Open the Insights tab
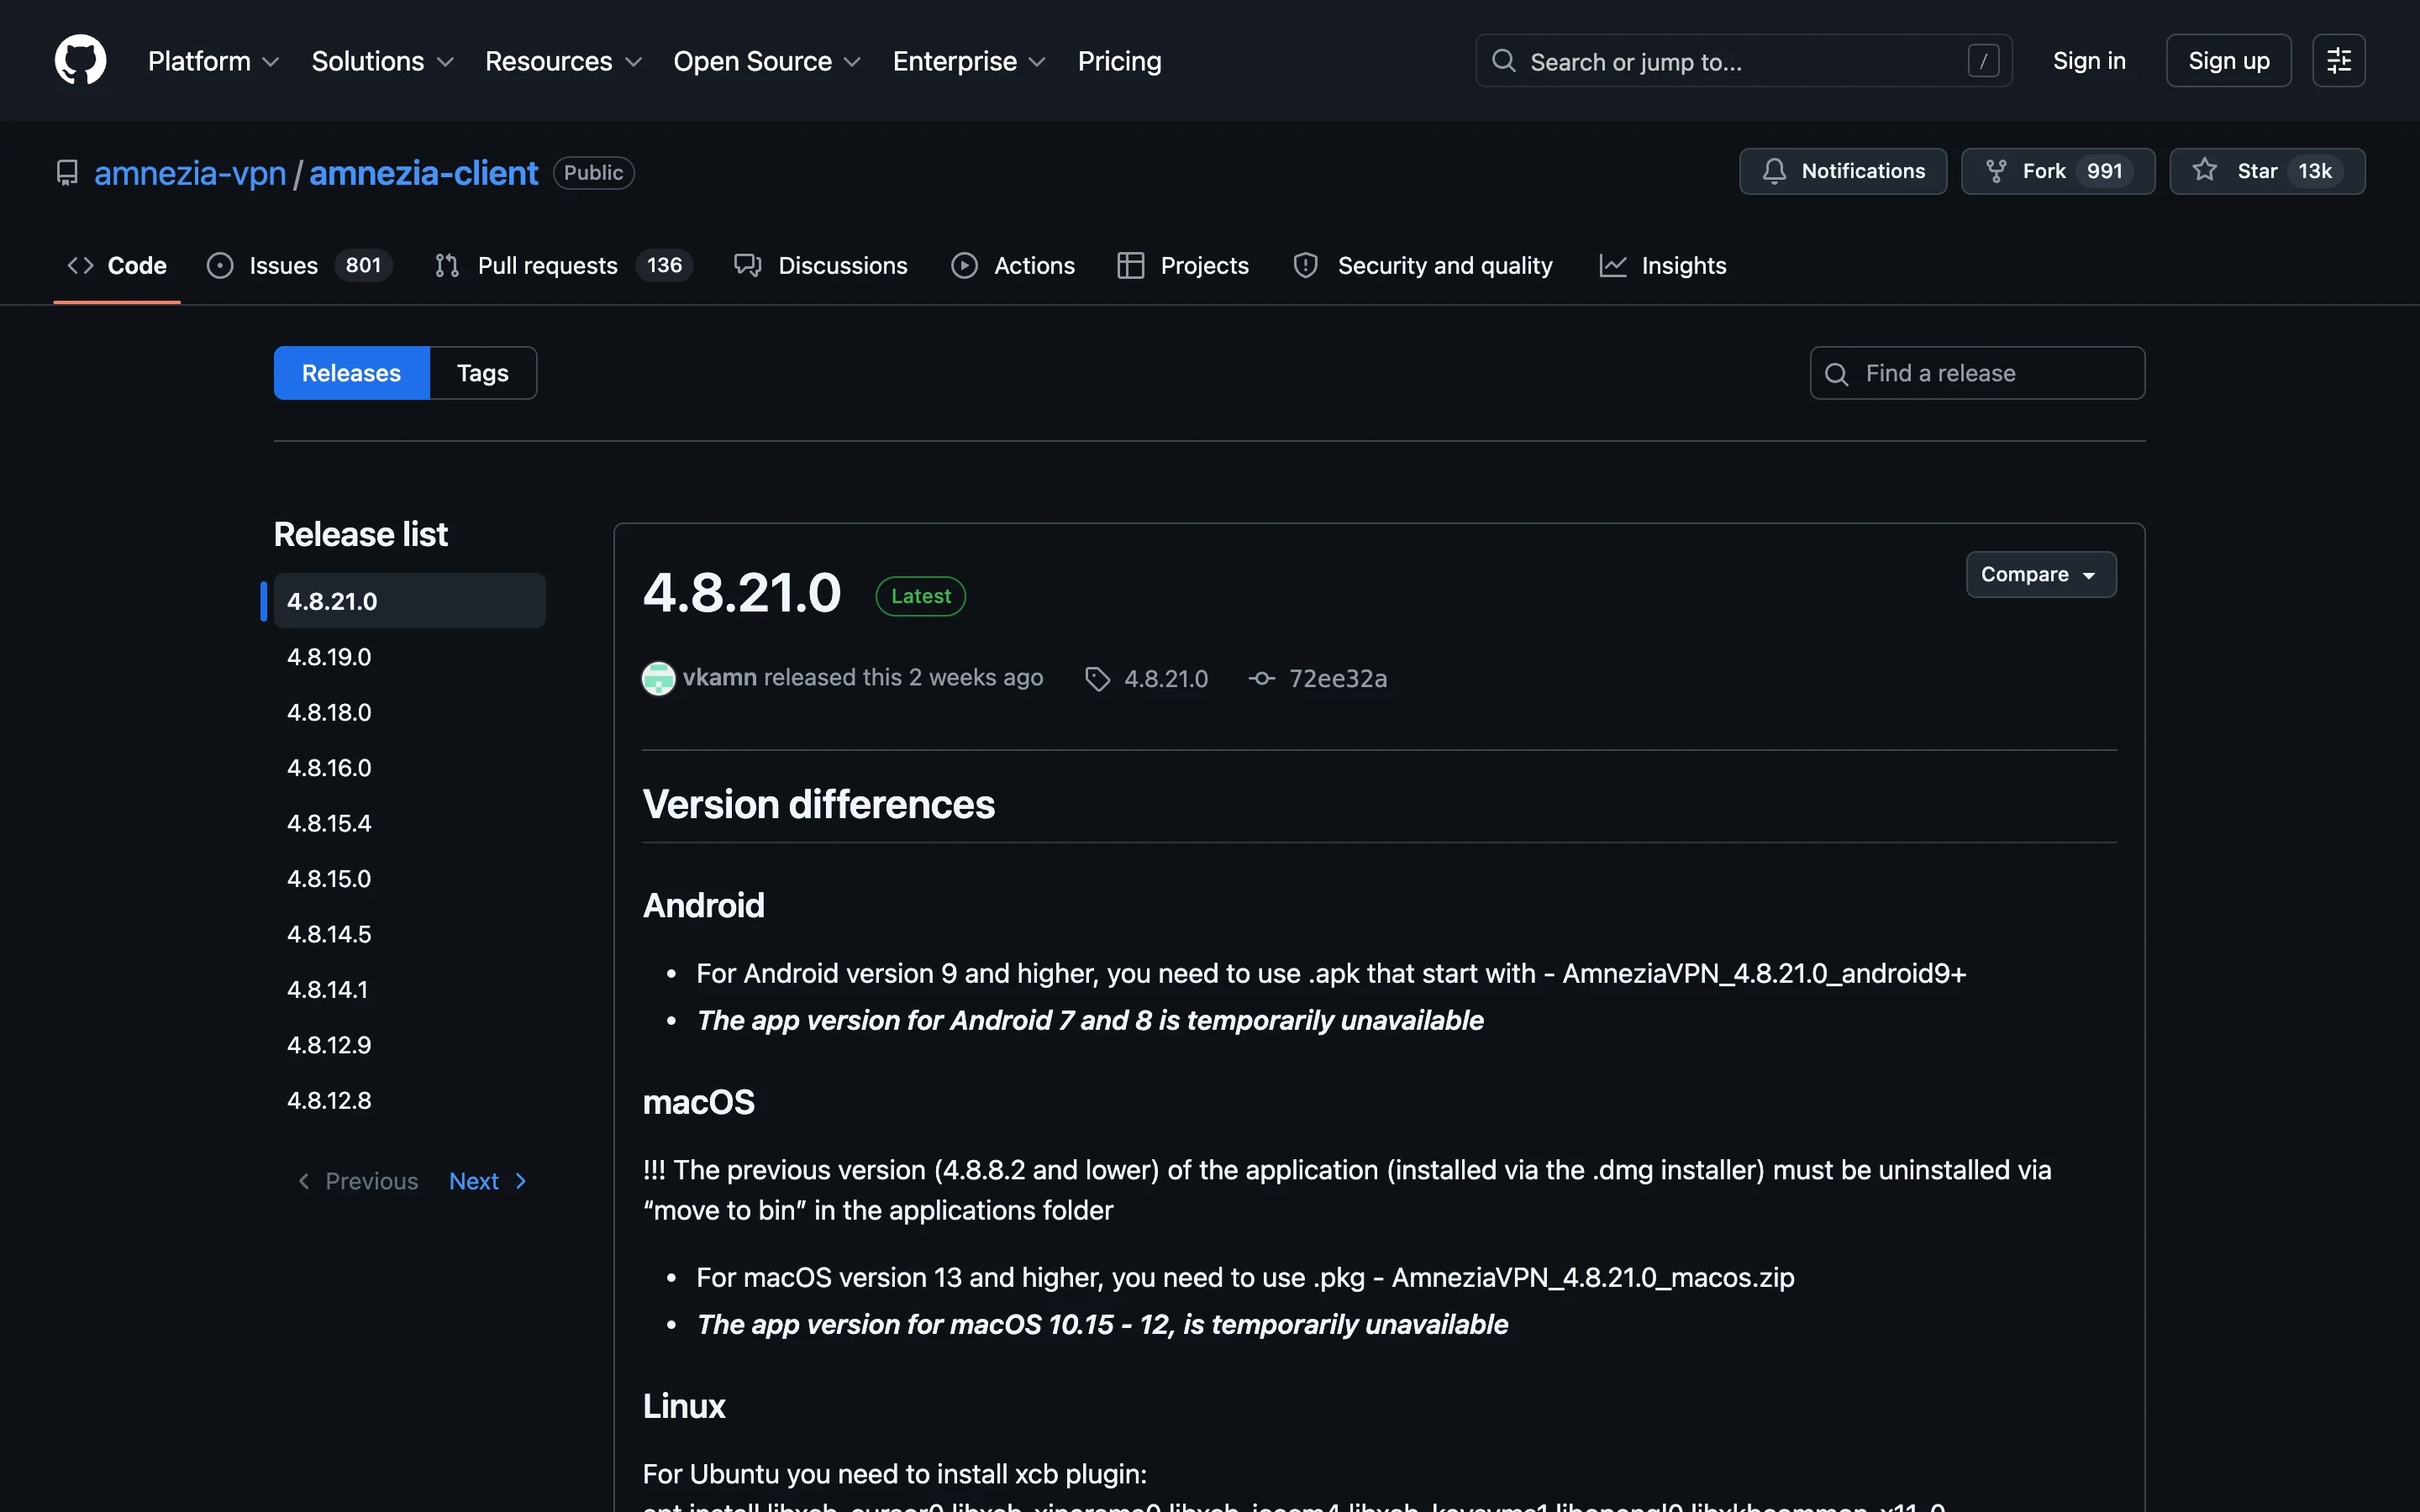The image size is (2420, 1512). click(x=1663, y=265)
